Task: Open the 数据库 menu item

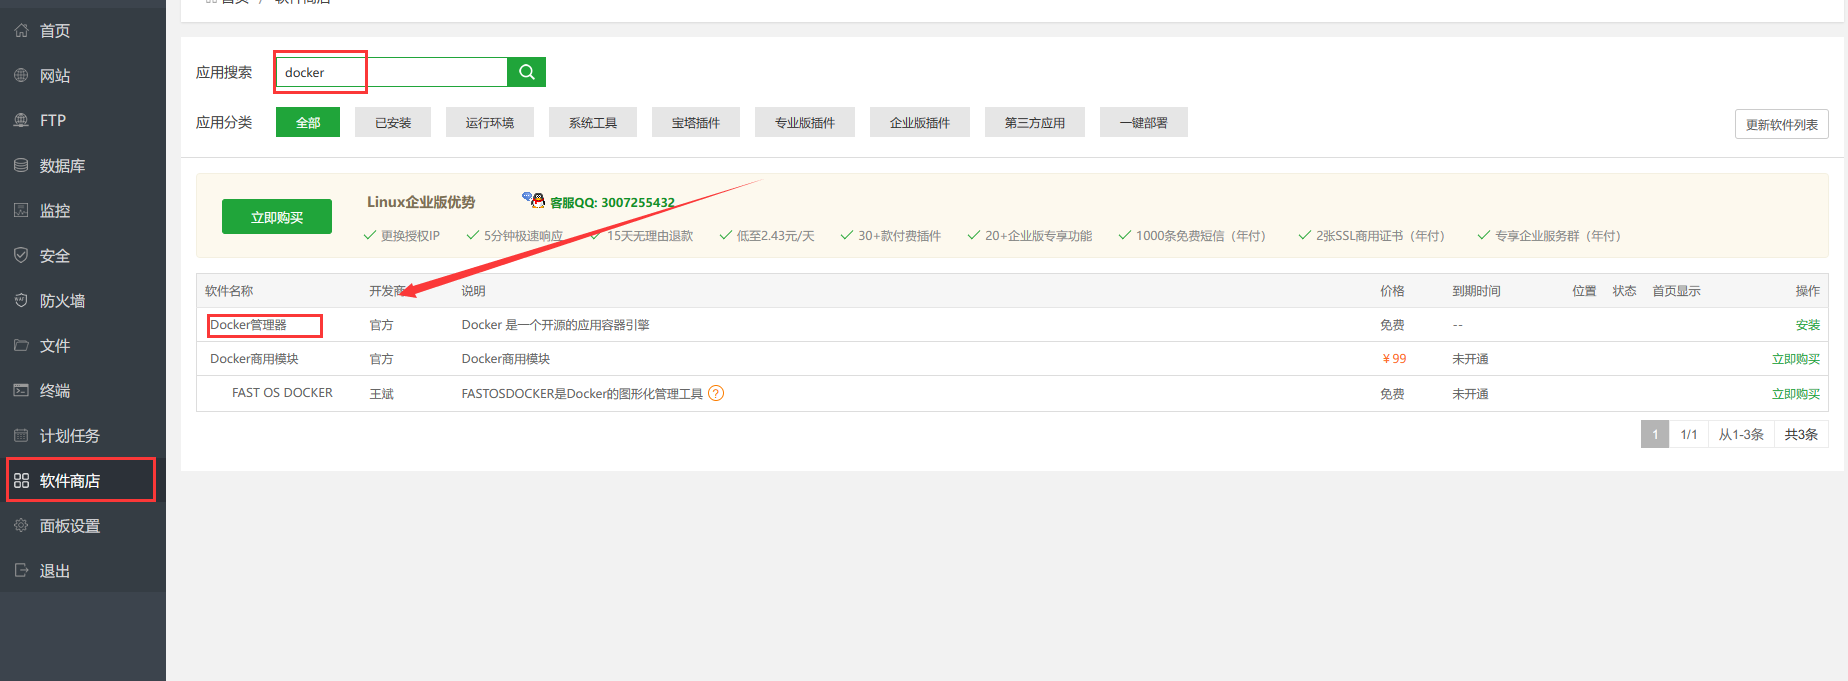Action: coord(62,166)
